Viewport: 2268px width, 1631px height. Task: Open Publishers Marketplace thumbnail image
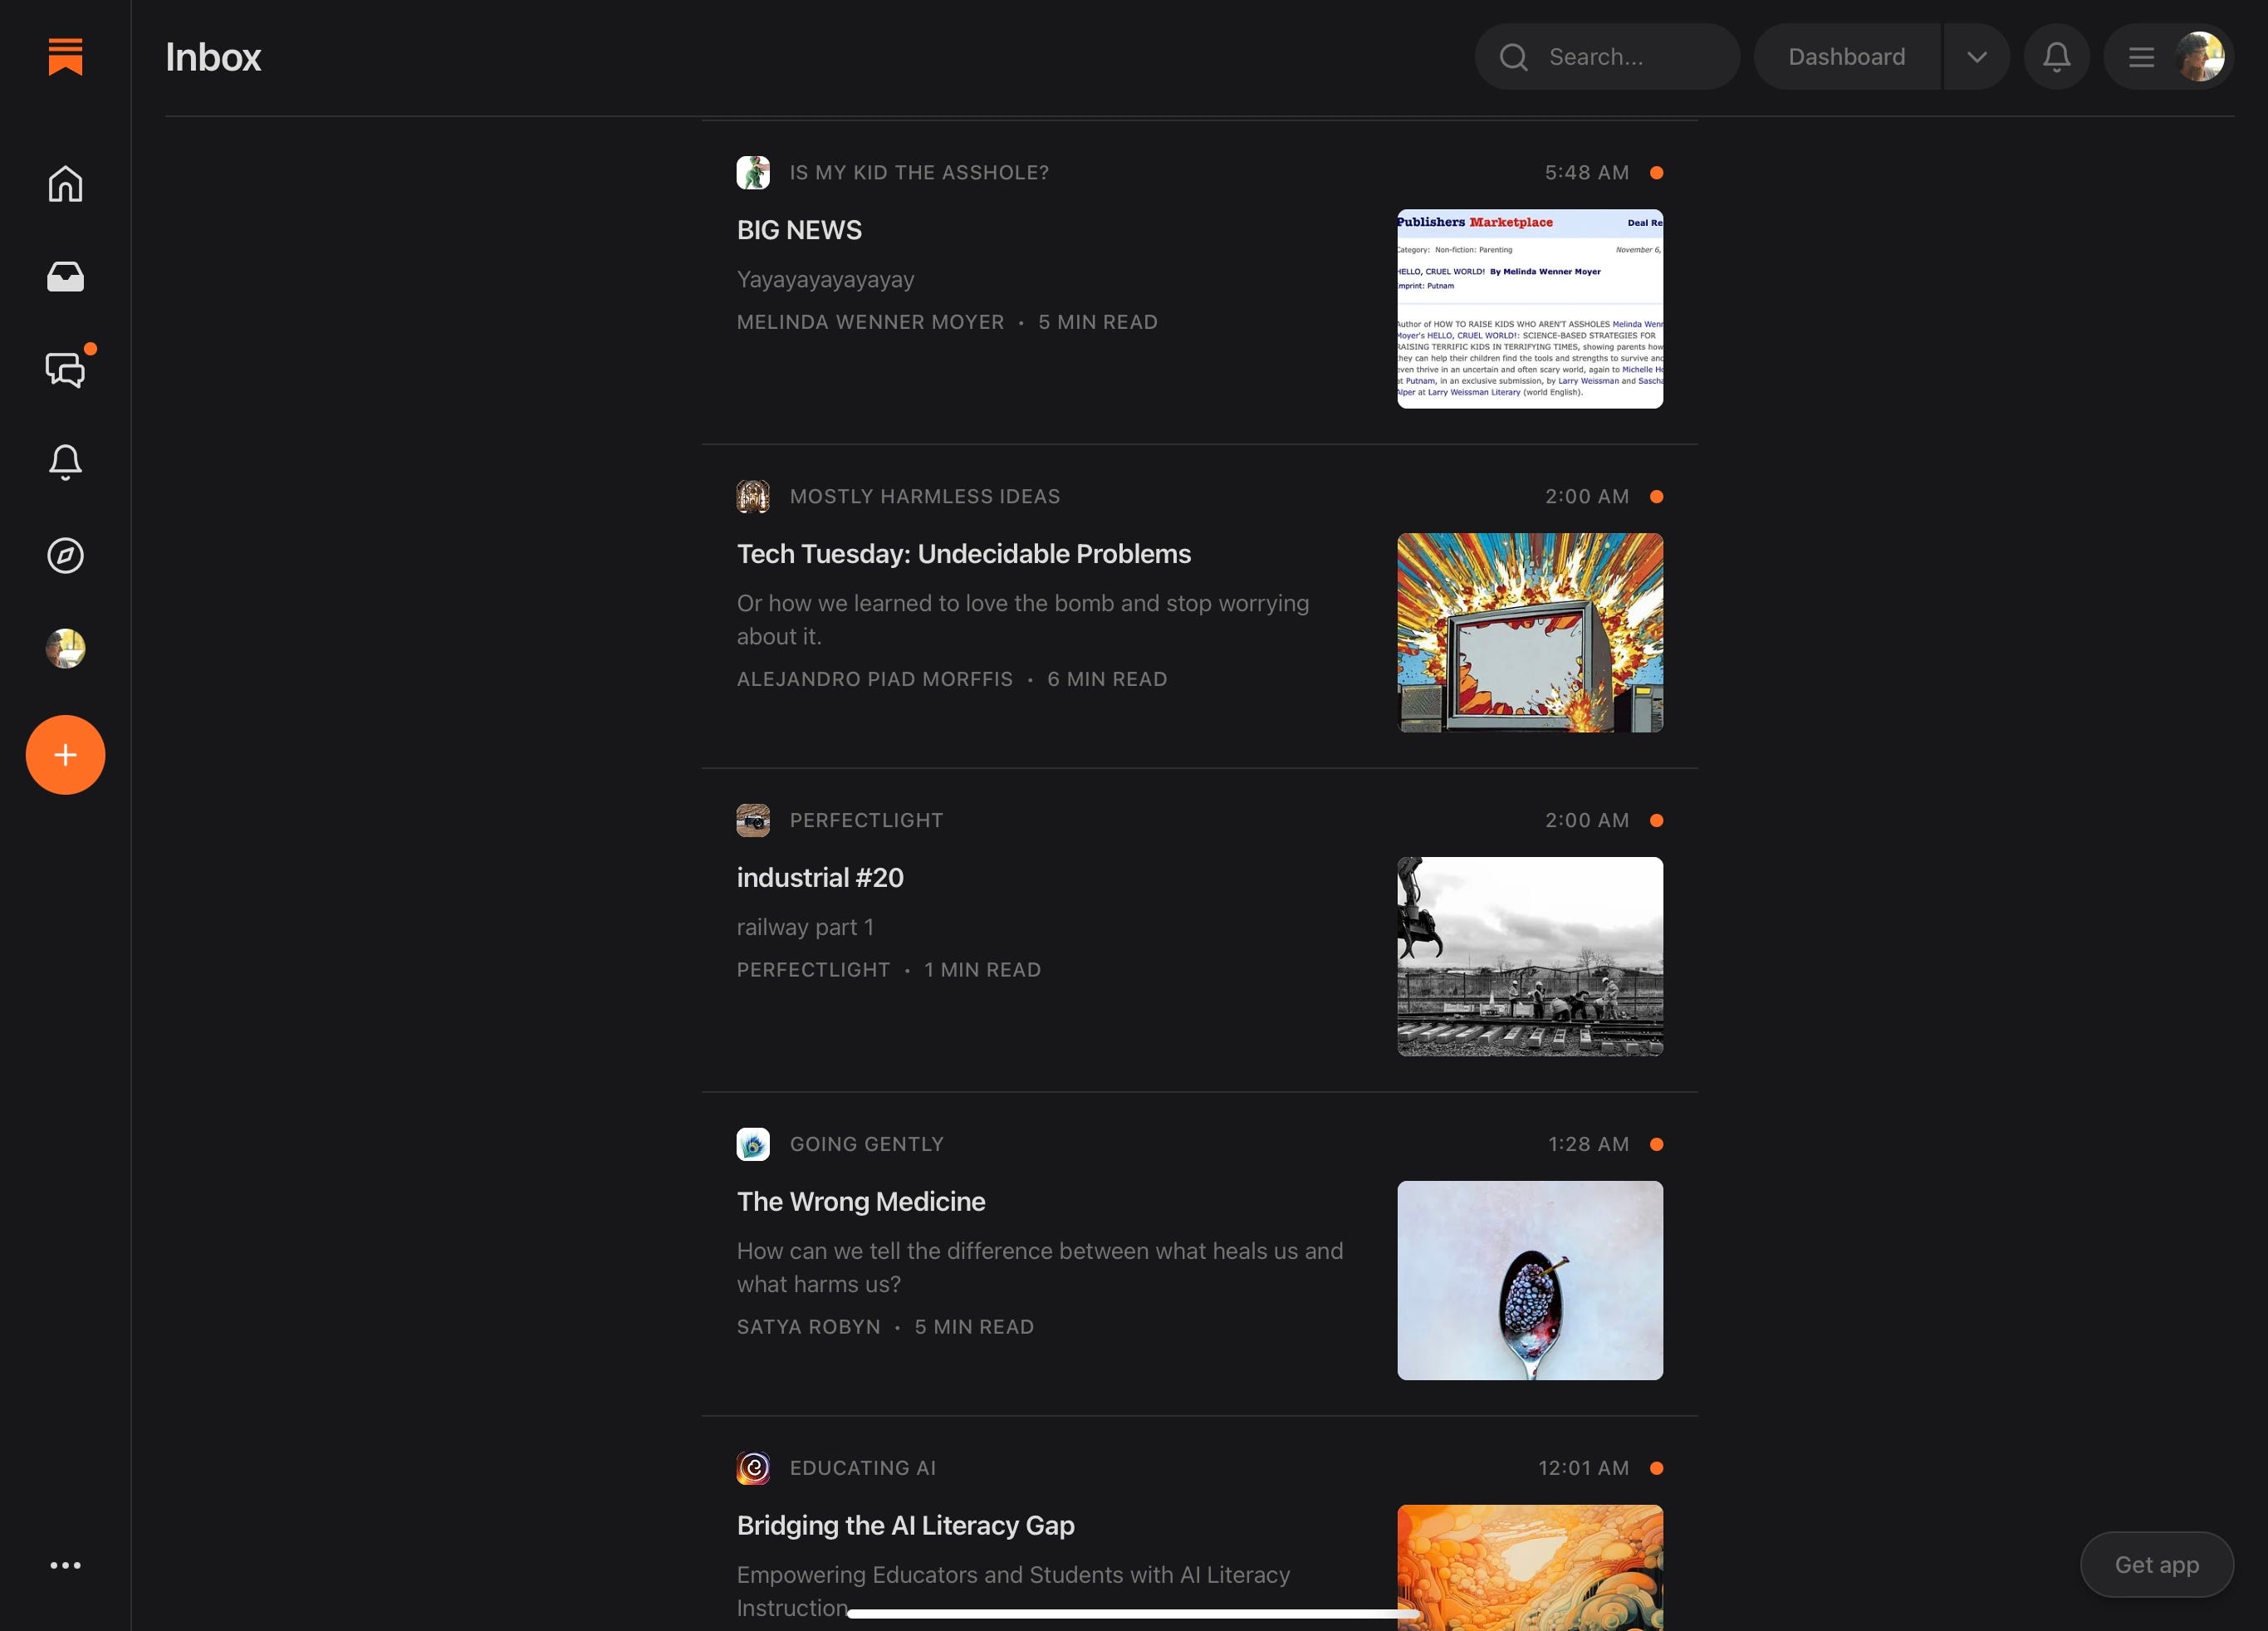1530,309
